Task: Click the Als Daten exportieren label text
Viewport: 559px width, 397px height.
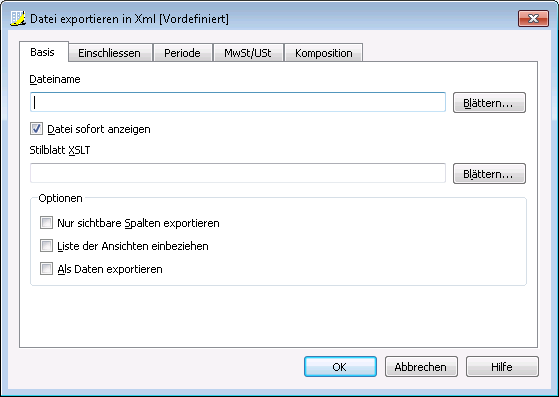Action: coord(110,269)
